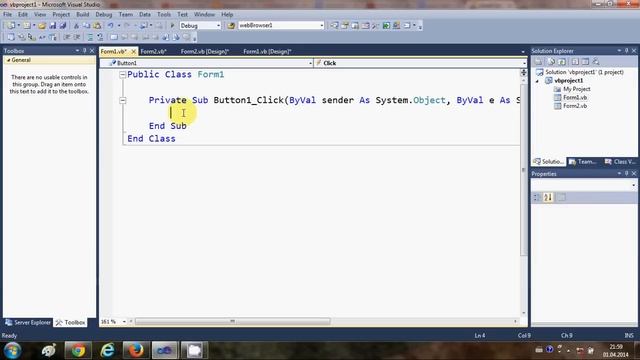
Task: Click the editor split-window handle above scrollbar
Action: point(523,73)
